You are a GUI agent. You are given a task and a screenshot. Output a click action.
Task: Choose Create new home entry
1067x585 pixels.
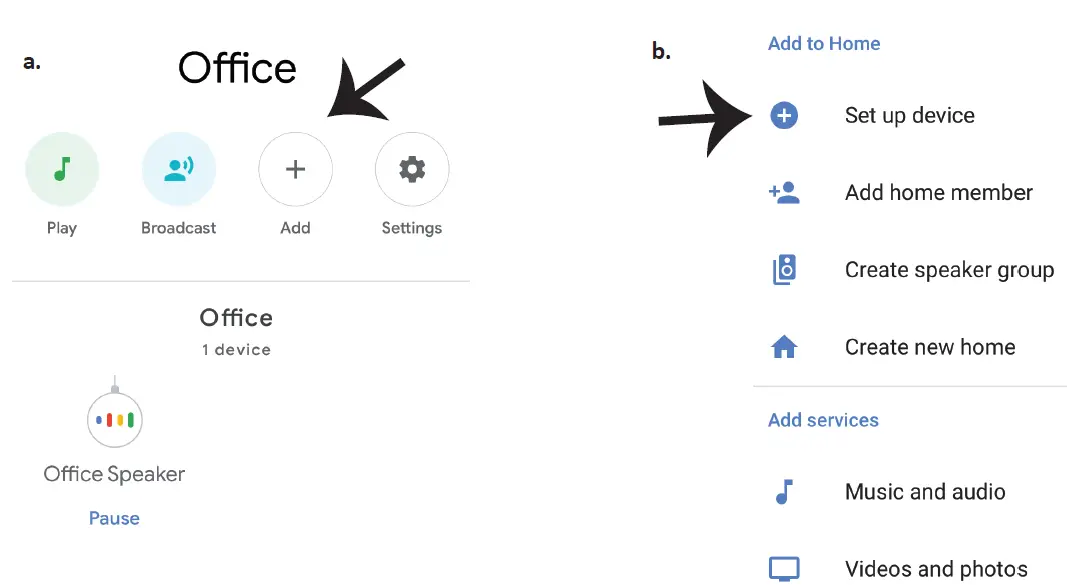[930, 347]
